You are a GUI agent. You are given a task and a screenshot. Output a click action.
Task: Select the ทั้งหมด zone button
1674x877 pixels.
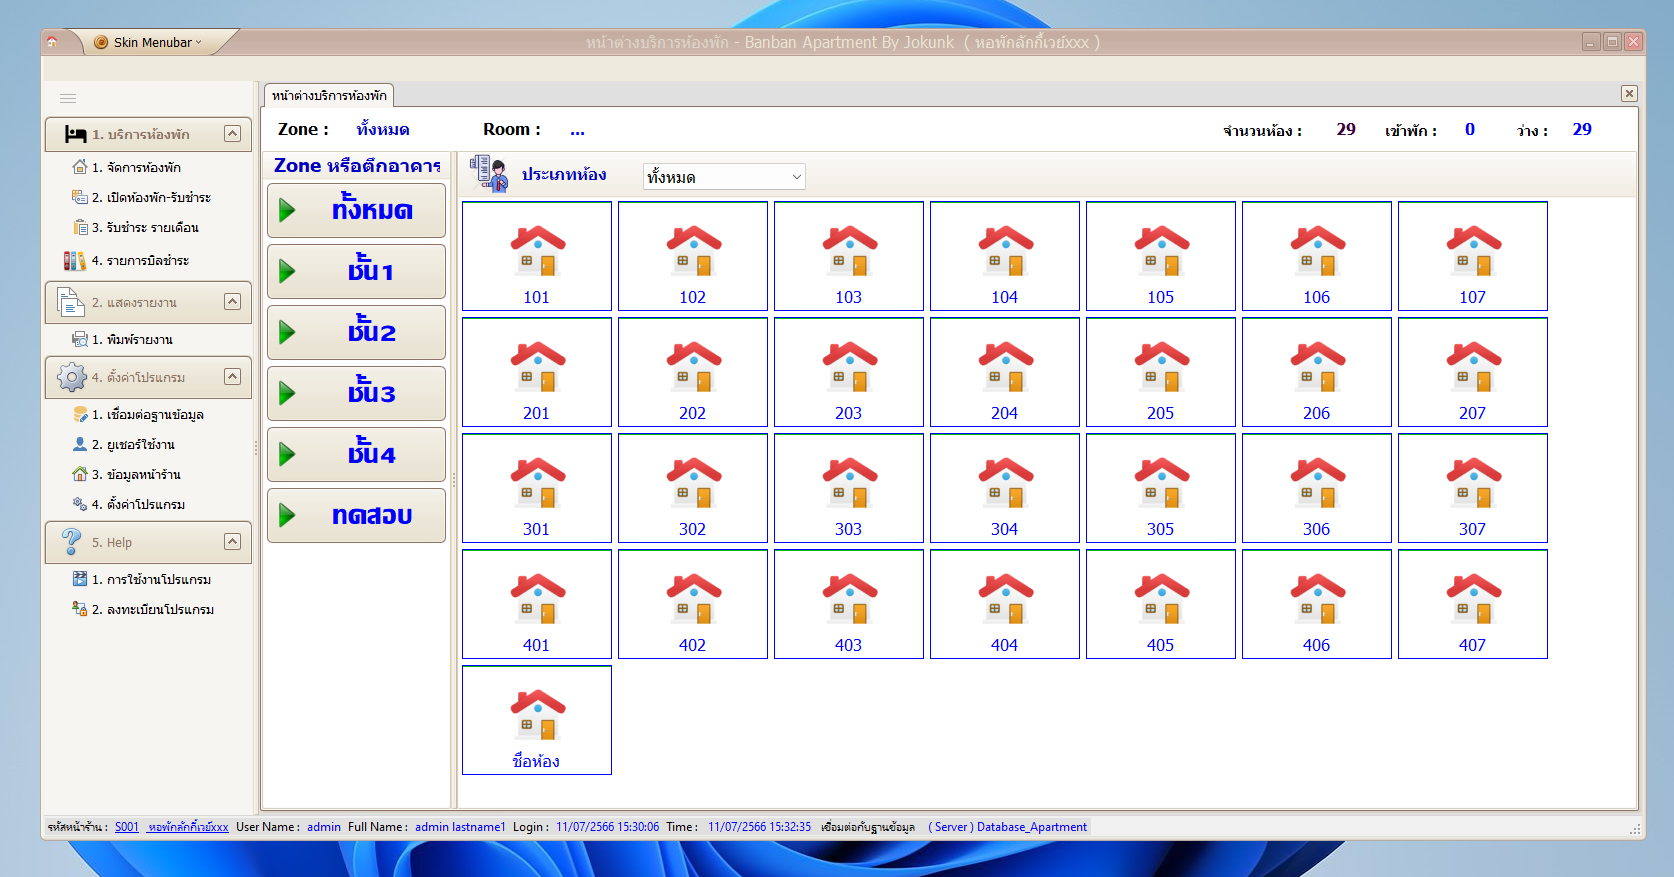tap(356, 210)
